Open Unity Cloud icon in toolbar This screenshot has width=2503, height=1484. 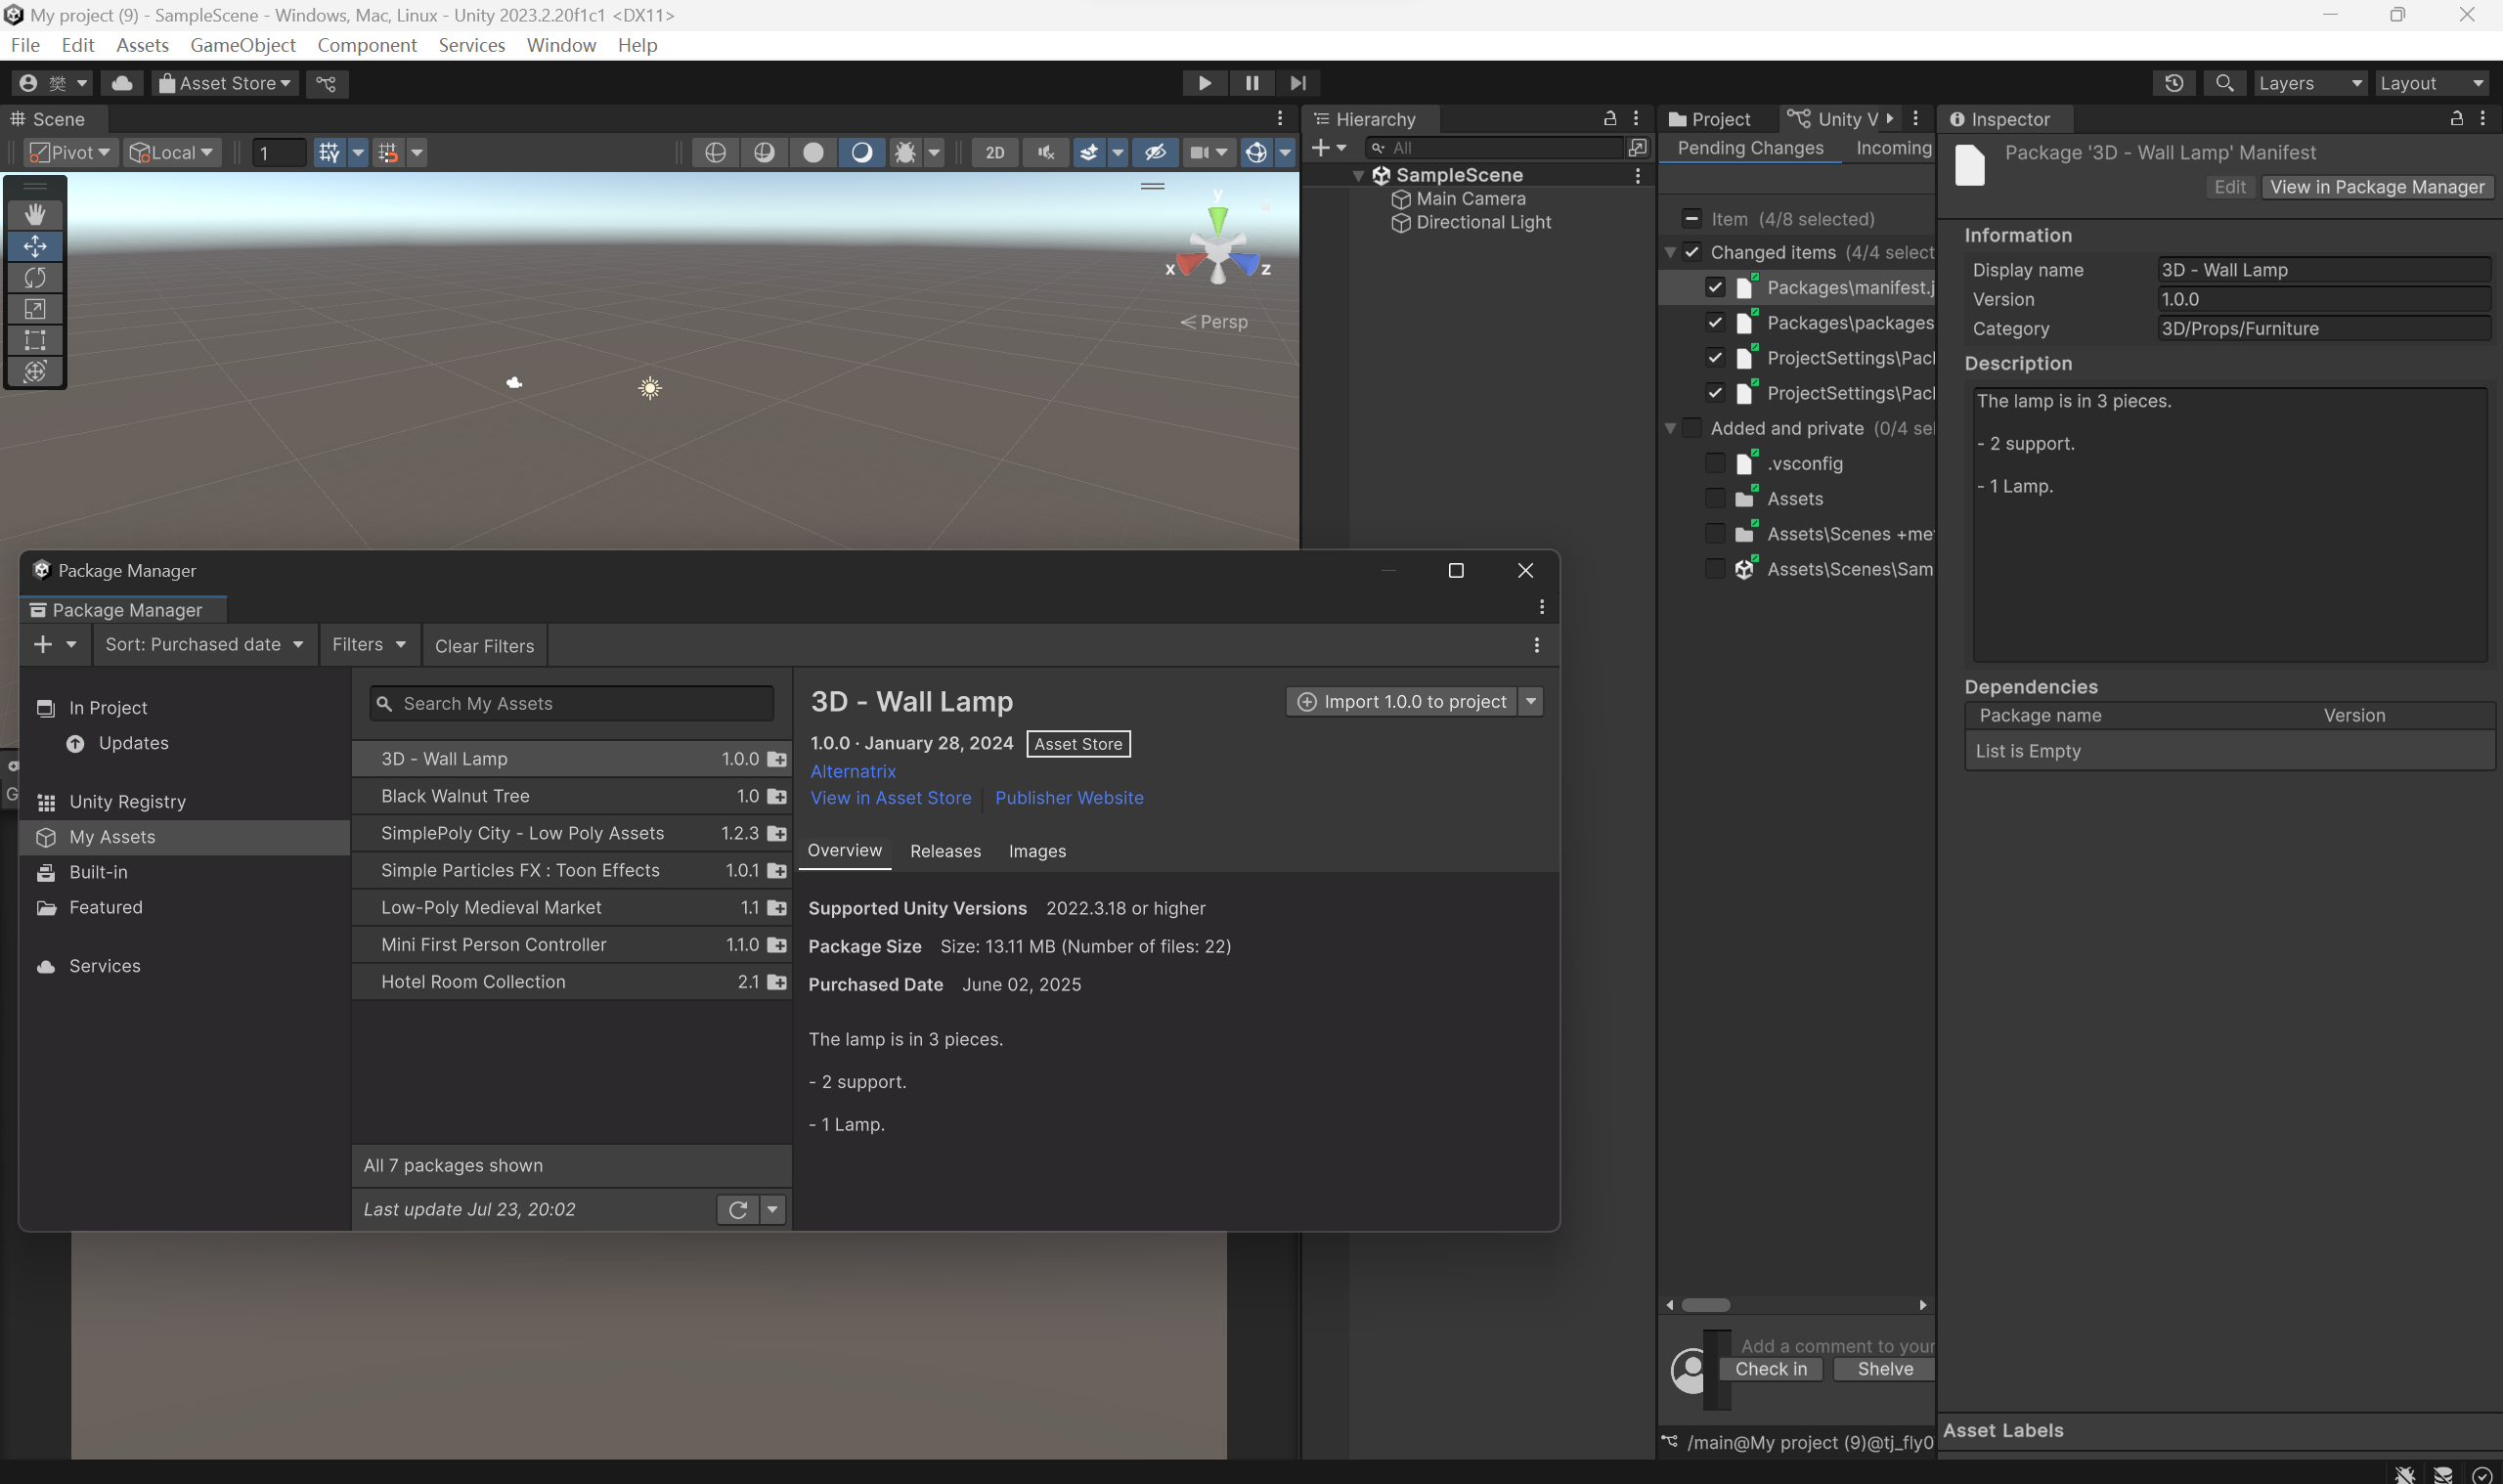(122, 83)
